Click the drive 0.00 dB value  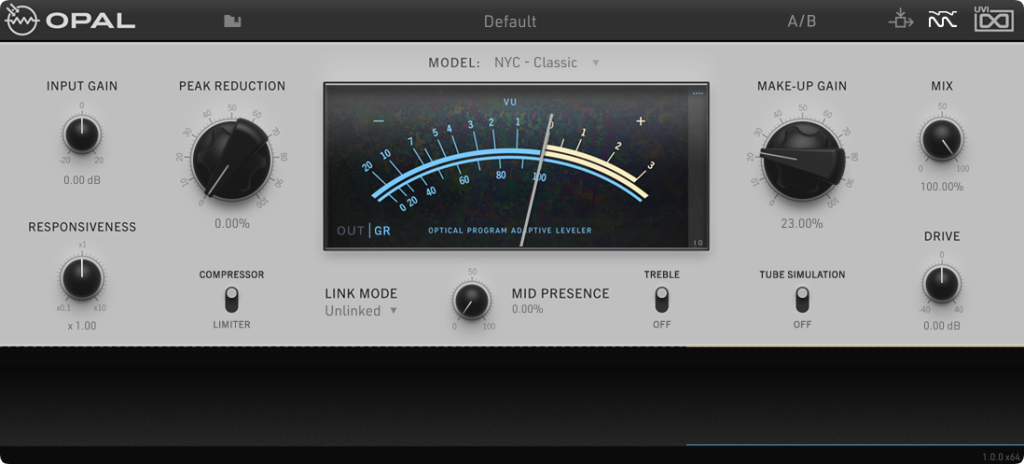pyautogui.click(x=942, y=325)
